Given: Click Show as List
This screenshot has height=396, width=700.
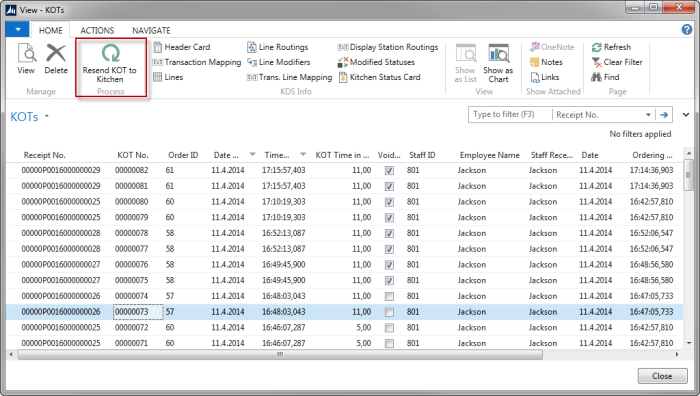Looking at the screenshot, I should [466, 63].
